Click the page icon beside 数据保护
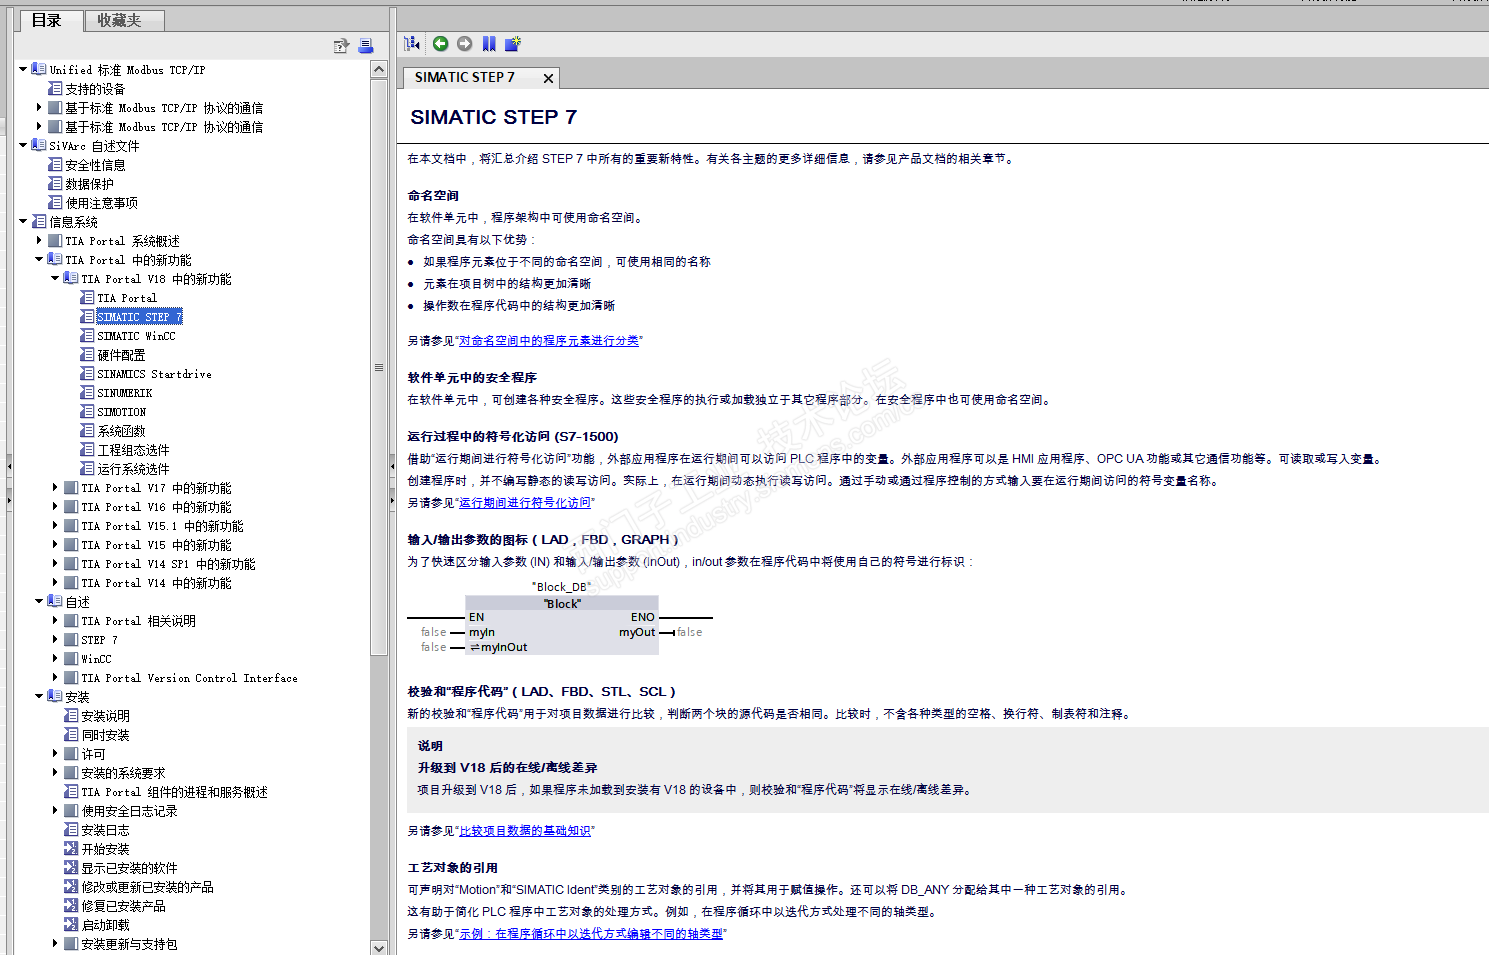Viewport: 1489px width, 955px height. (55, 184)
